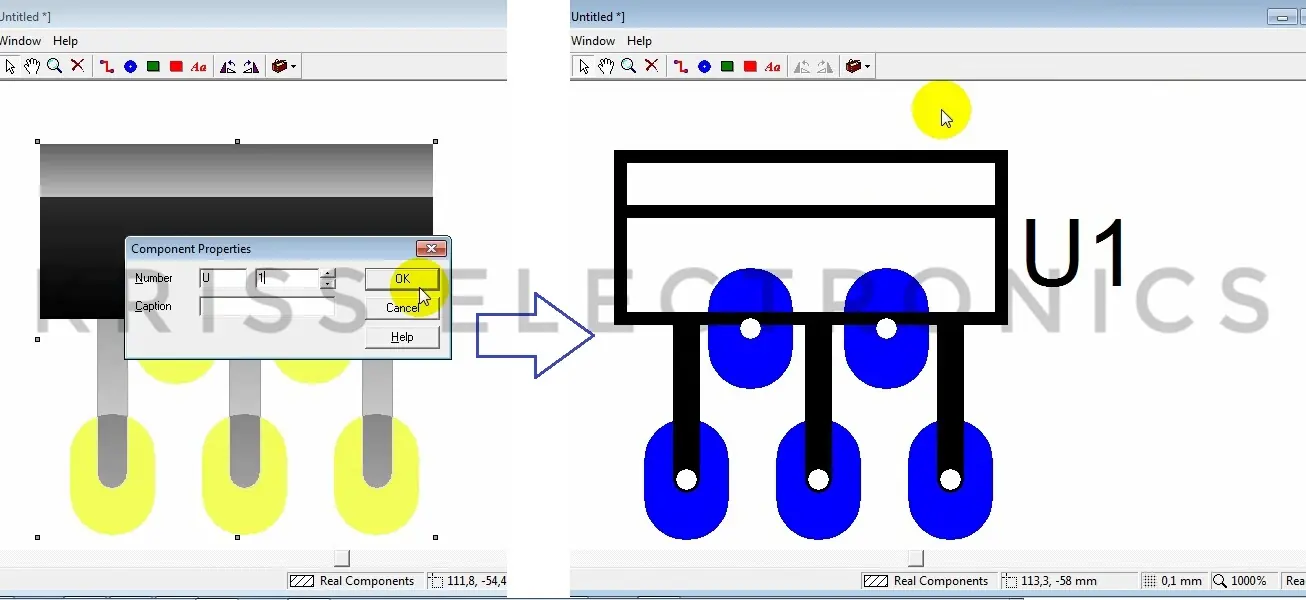
Task: Click horizontal scrollbar thumb in left window
Action: pos(342,558)
